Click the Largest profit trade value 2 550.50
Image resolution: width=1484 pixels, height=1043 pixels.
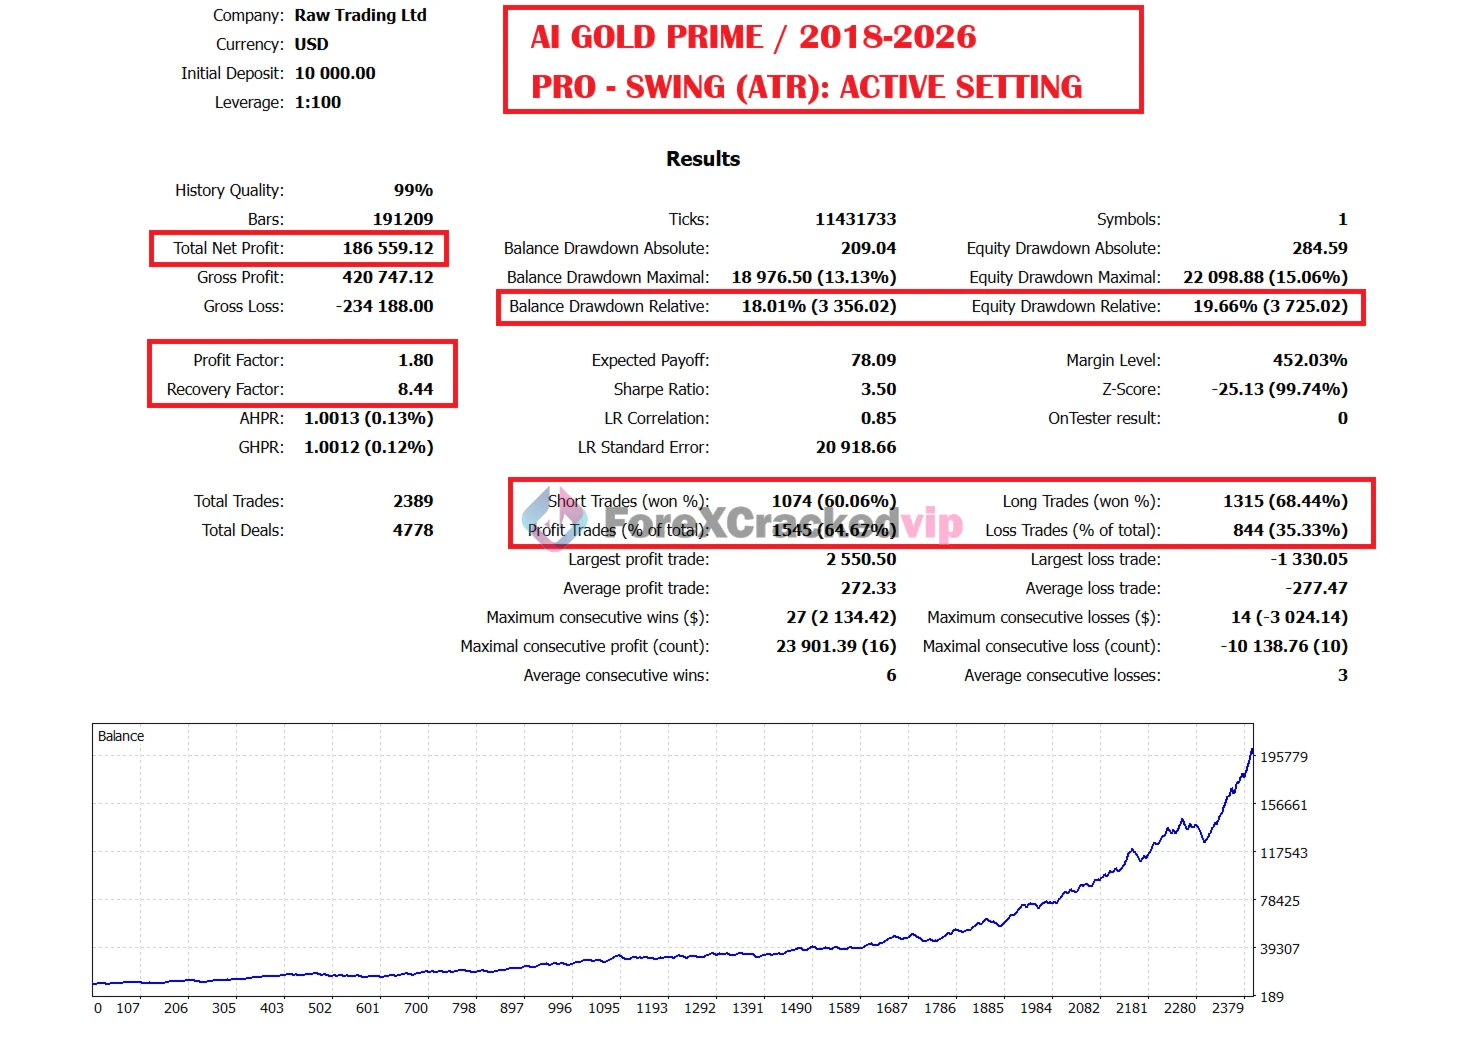[x=861, y=559]
